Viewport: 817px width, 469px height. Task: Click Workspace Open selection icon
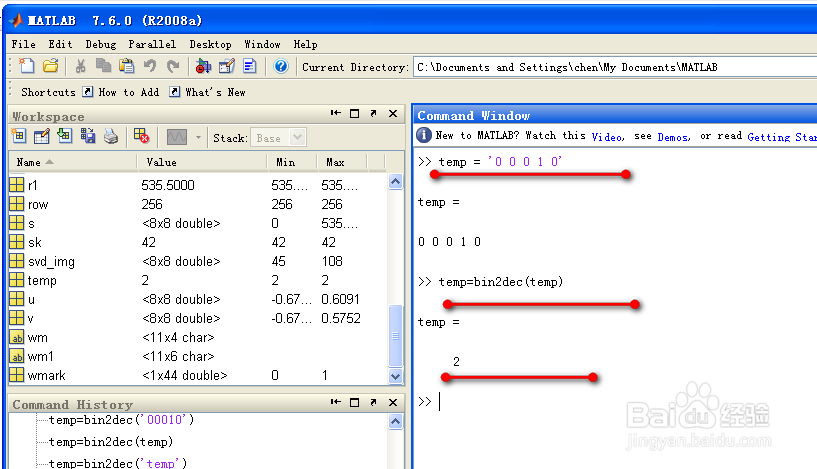(x=42, y=137)
